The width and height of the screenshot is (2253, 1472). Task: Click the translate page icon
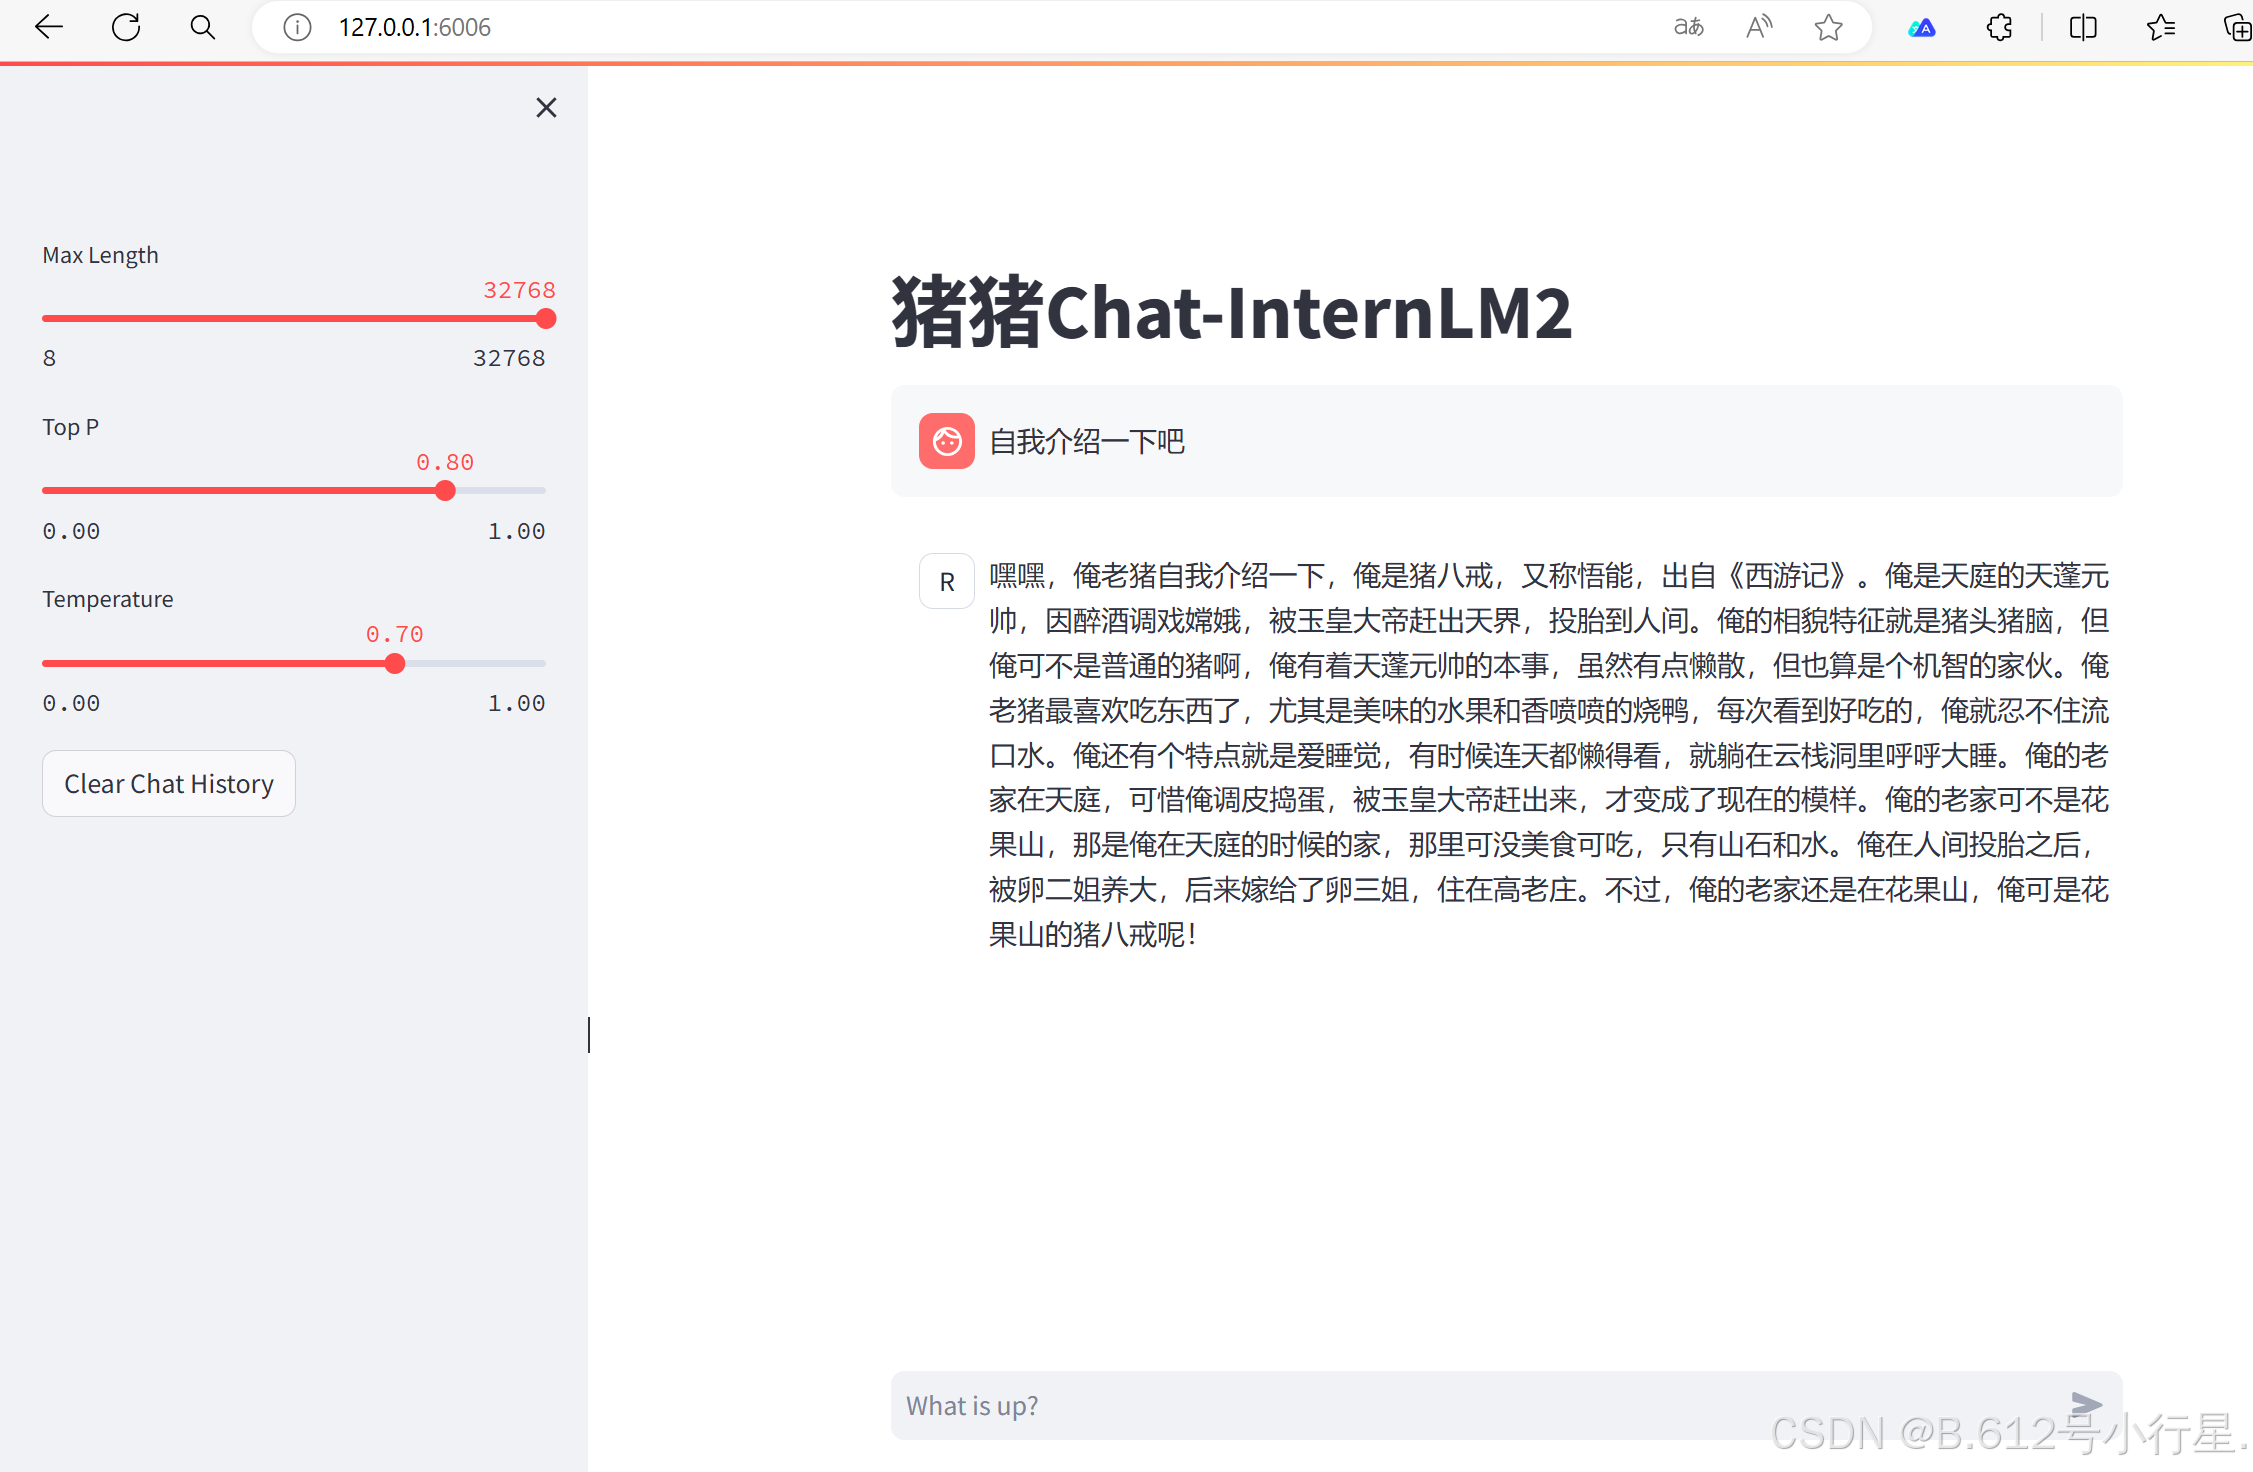1688,27
